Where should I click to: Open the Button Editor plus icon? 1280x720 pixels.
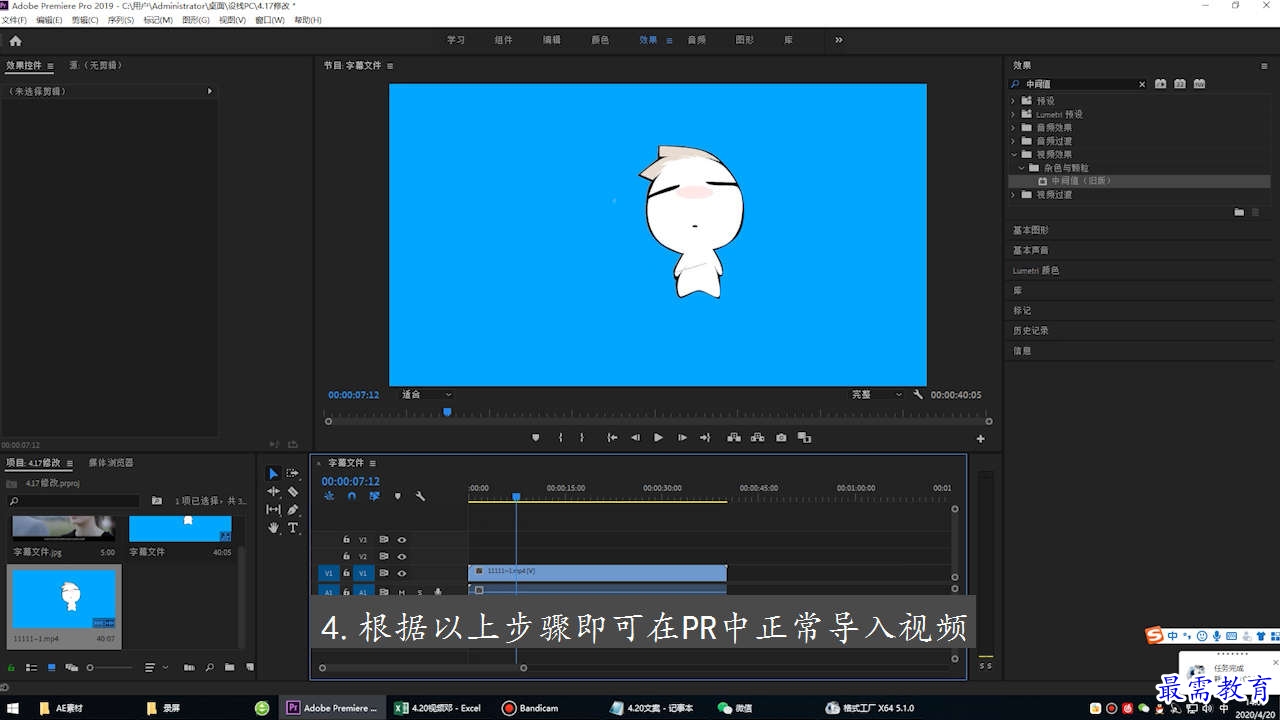pyautogui.click(x=980, y=438)
